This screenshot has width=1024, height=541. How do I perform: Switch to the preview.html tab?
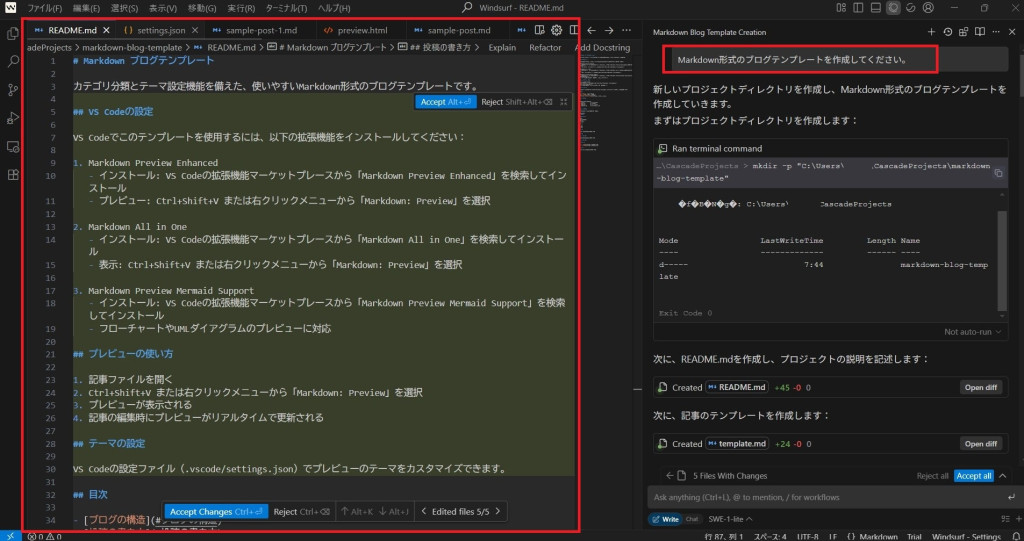[362, 31]
